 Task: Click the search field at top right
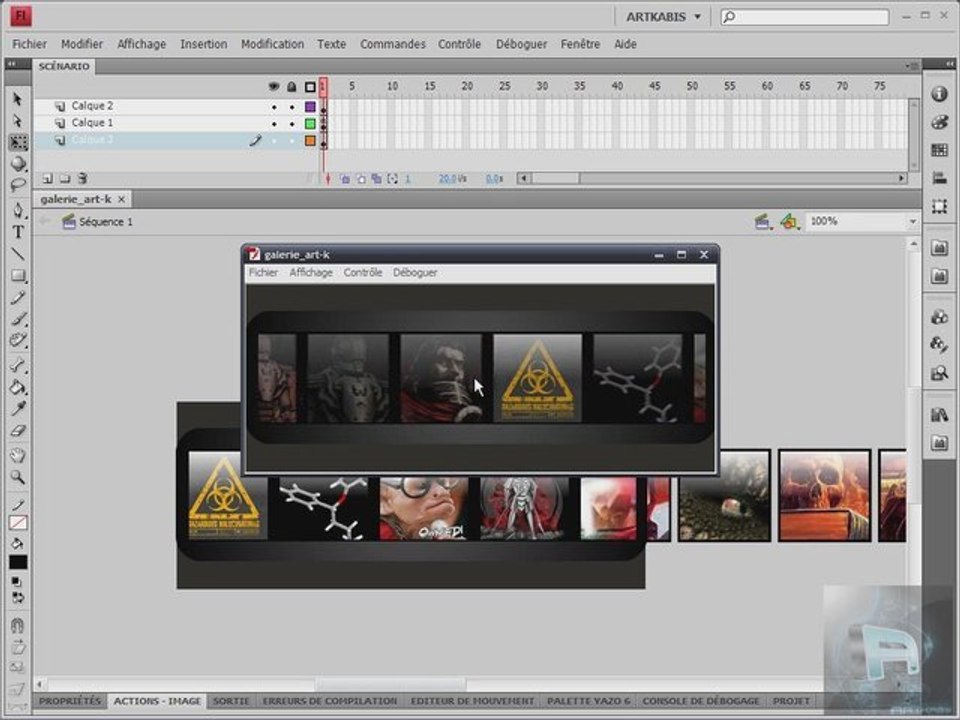tap(805, 17)
